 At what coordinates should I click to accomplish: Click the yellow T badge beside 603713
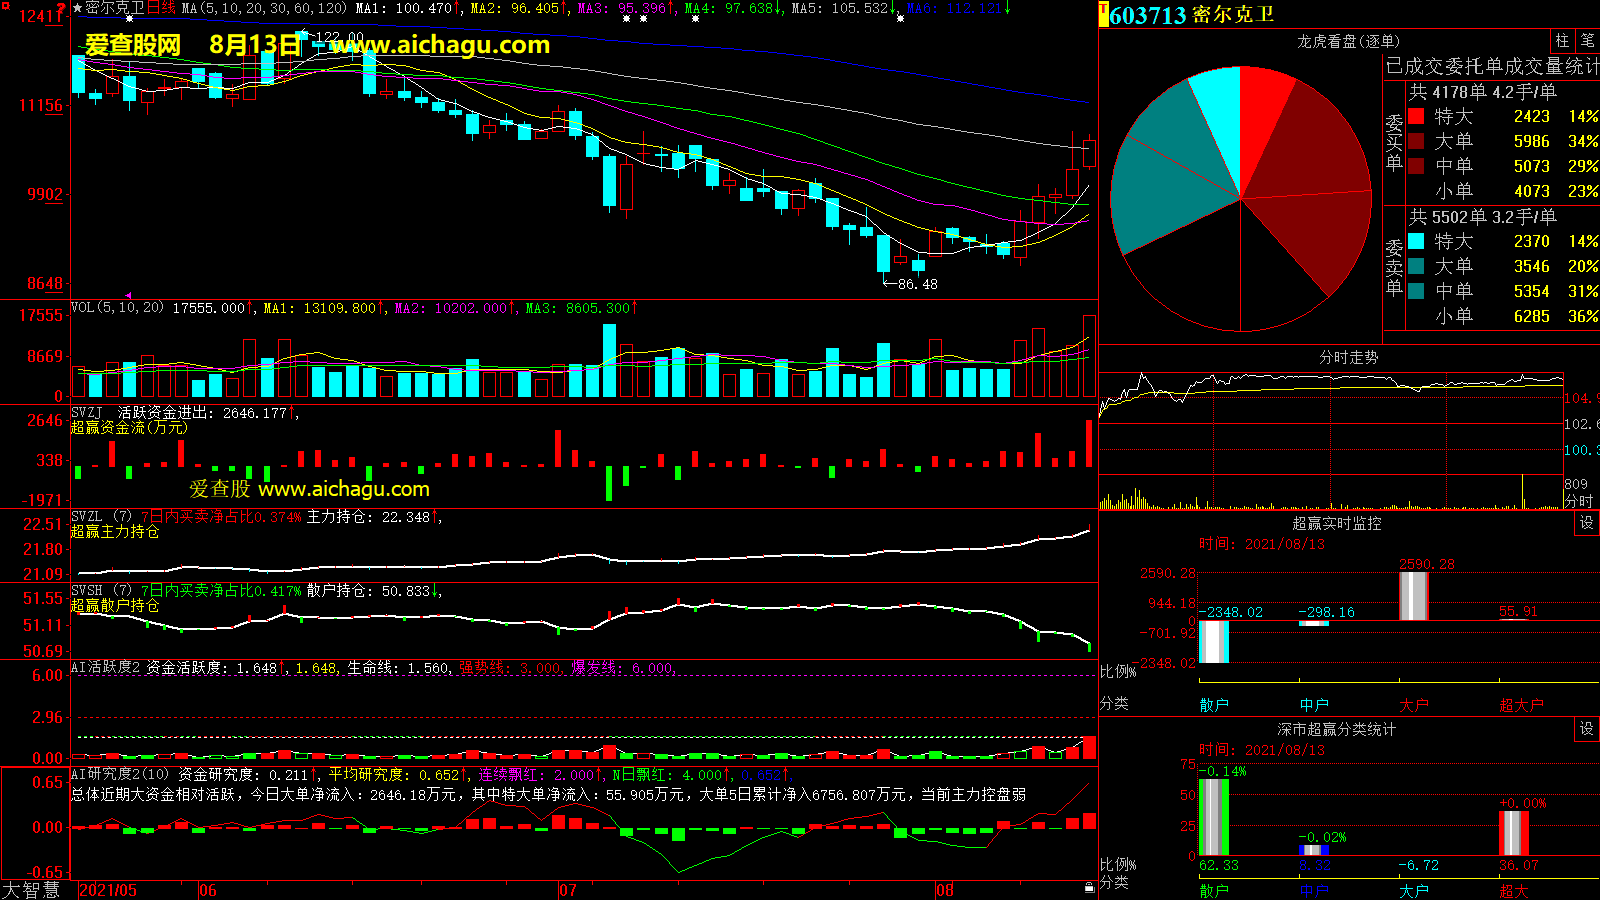tap(1104, 15)
